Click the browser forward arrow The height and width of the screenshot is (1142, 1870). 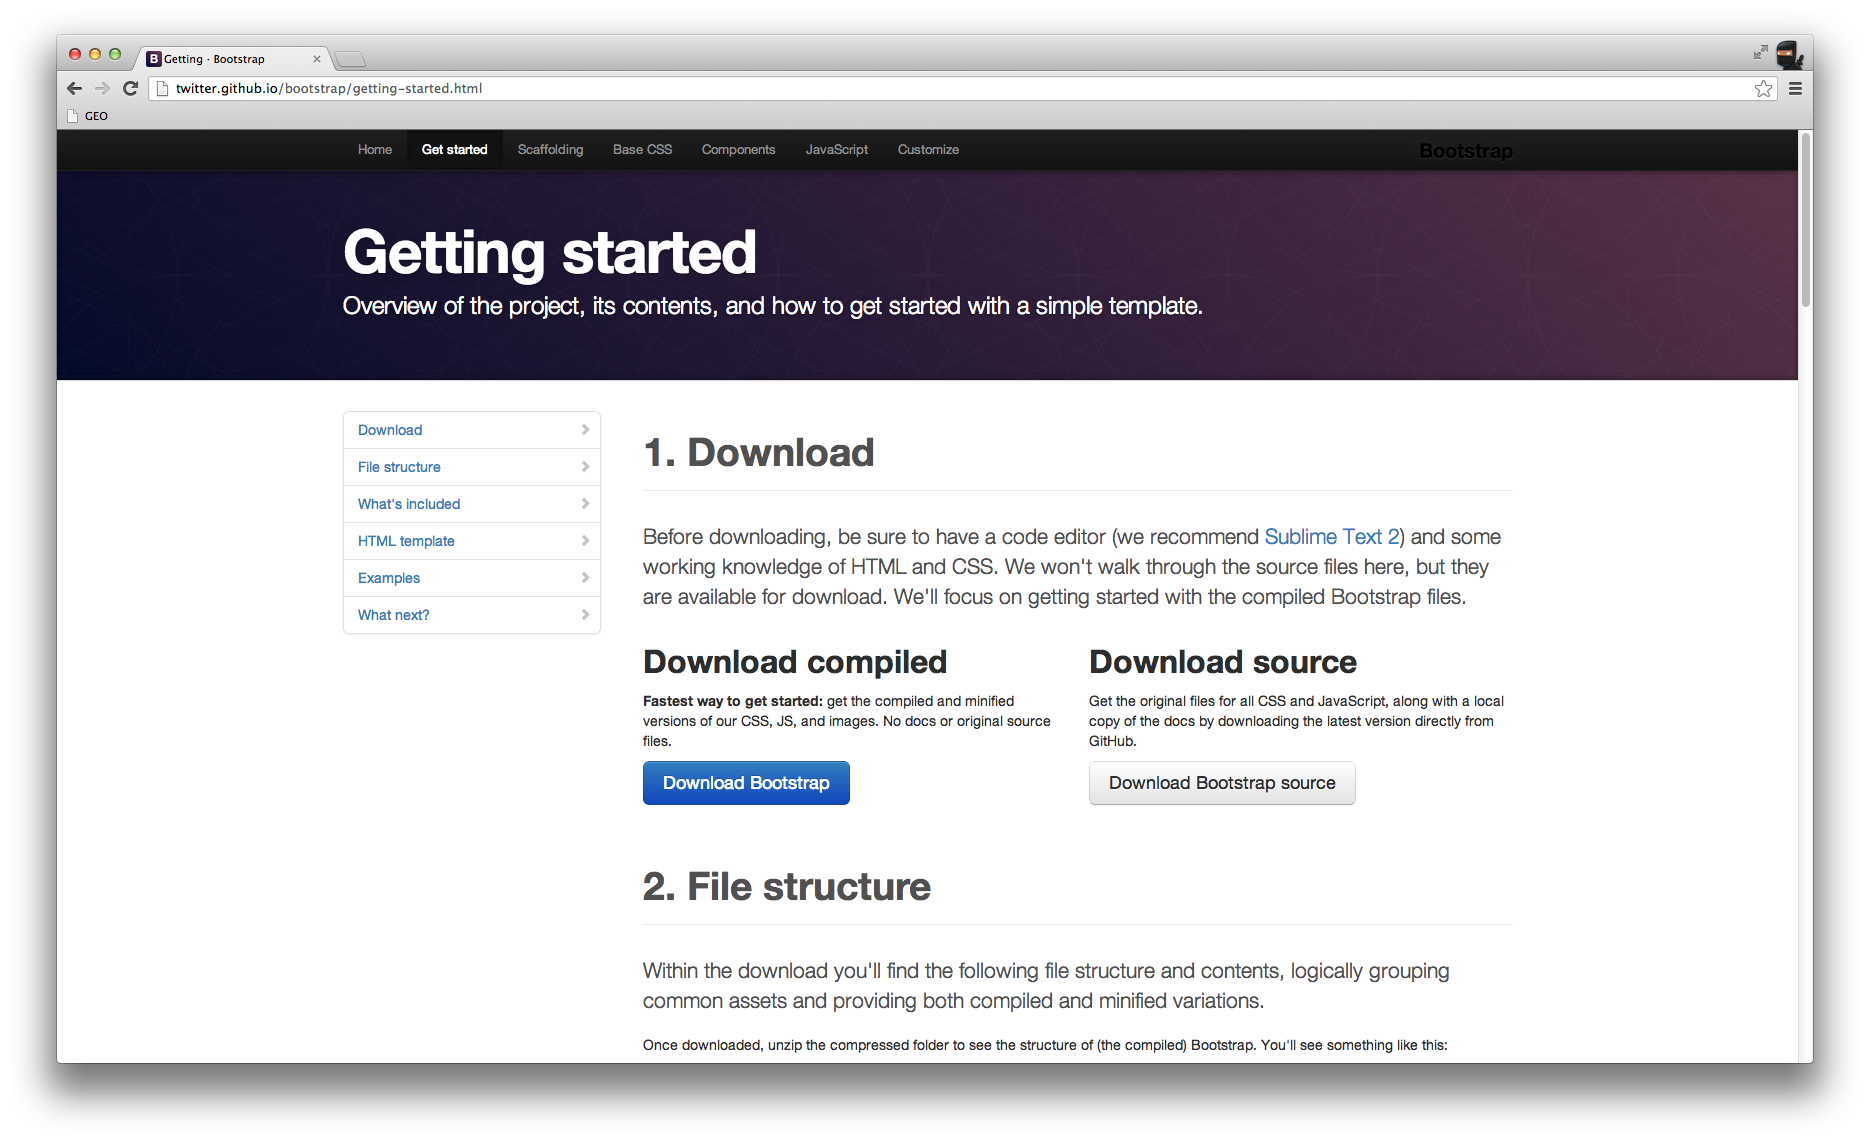point(102,88)
